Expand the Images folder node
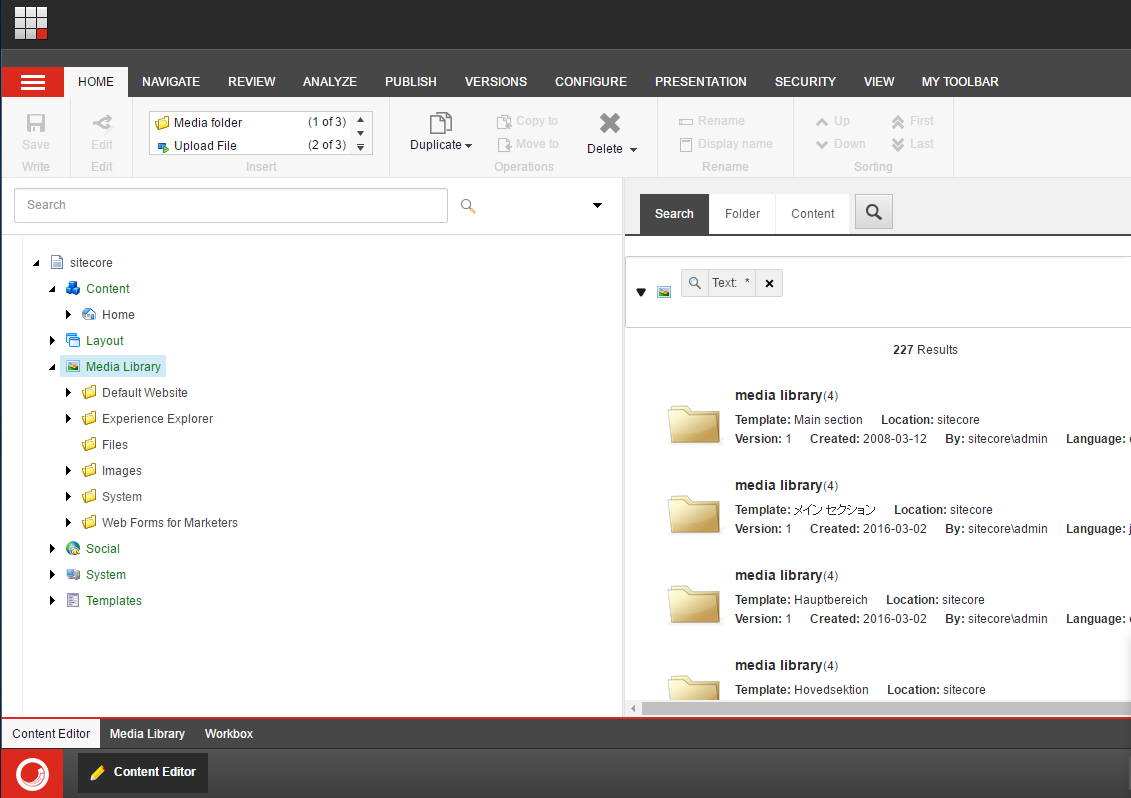1131x798 pixels. [69, 471]
